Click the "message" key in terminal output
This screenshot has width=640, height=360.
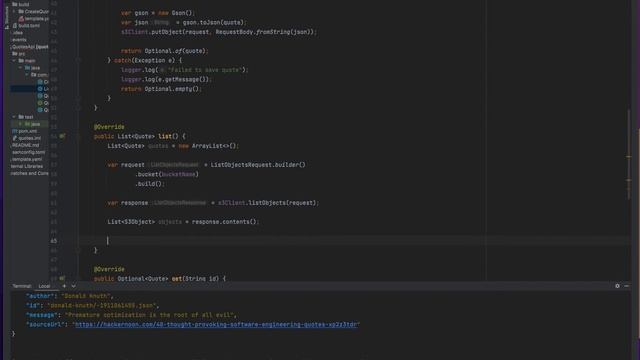[41, 315]
